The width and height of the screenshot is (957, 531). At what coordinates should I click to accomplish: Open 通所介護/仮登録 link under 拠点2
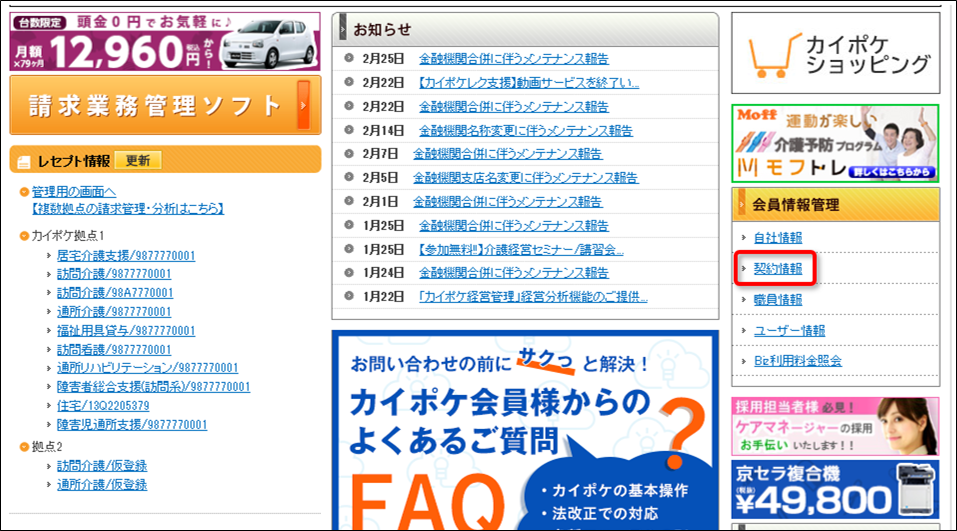[102, 485]
